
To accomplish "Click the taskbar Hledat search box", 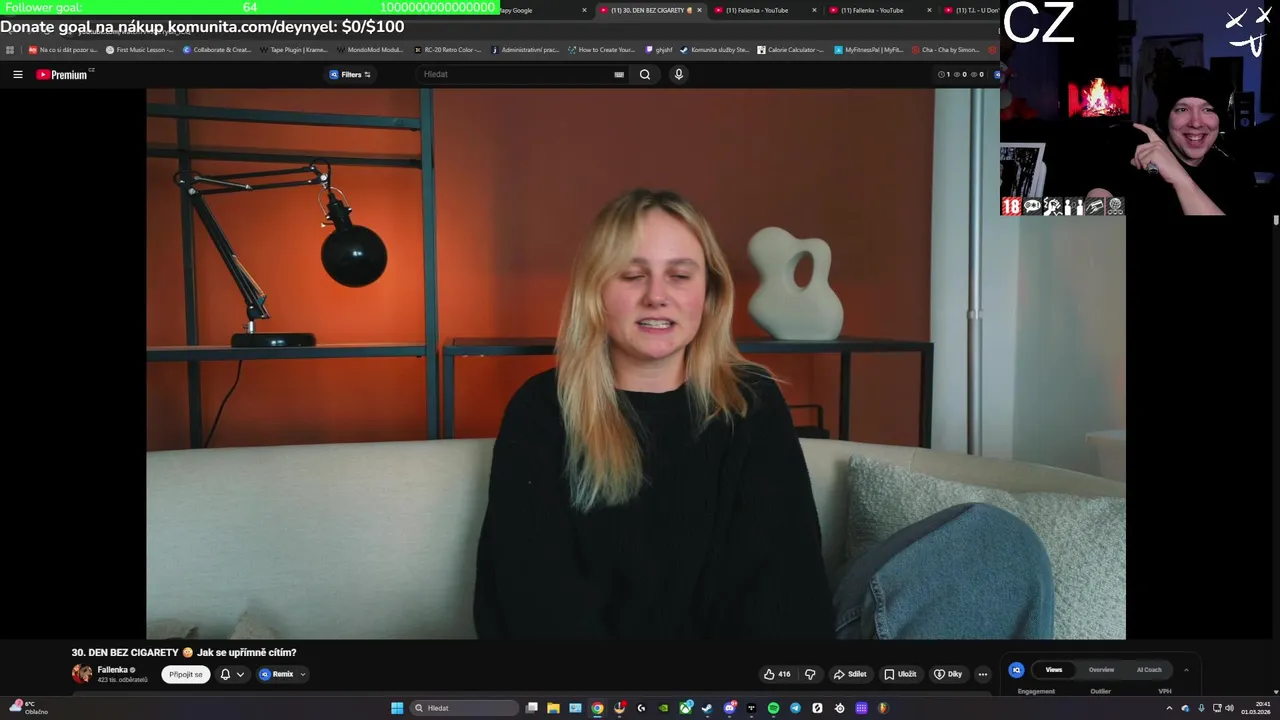I will [465, 708].
